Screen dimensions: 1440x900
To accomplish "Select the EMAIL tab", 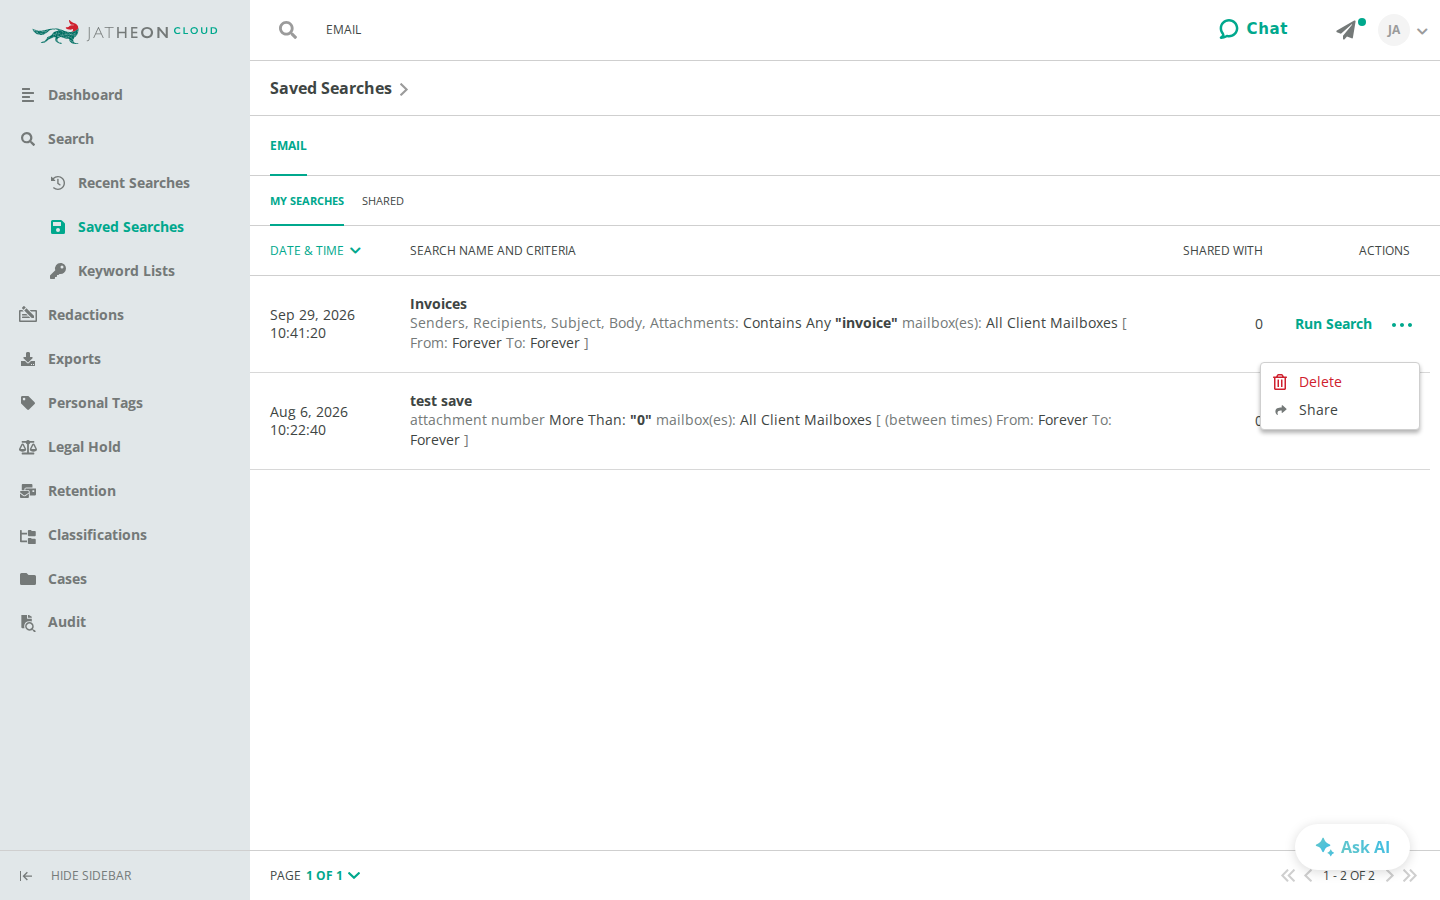I will click(288, 146).
